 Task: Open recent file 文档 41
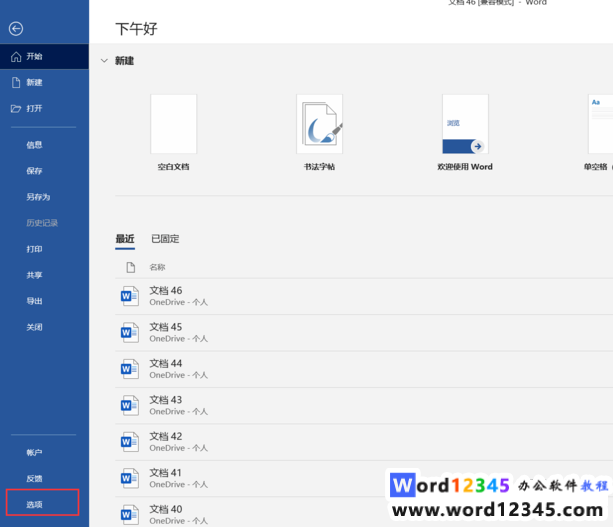[x=364, y=478]
